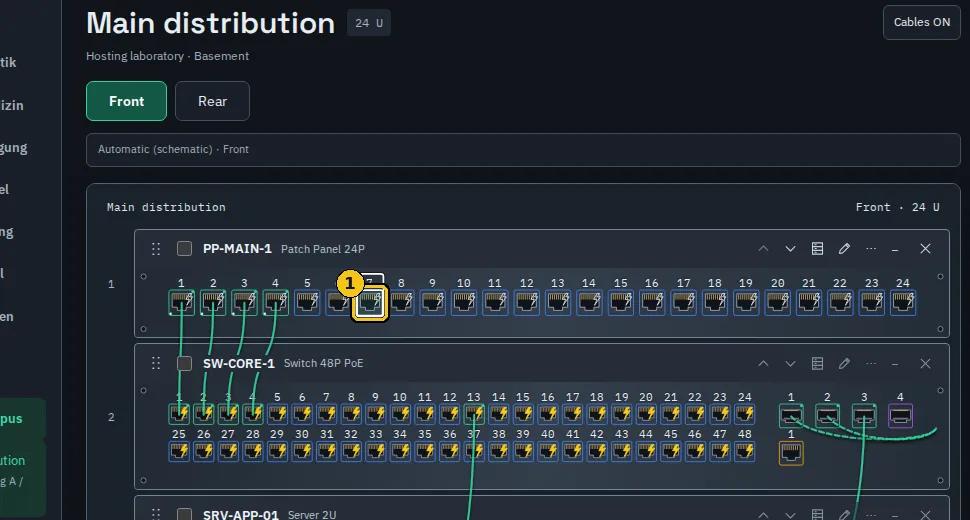The width and height of the screenshot is (970, 520).
Task: Click the 'Switch 48P PoE' label
Action: click(x=323, y=364)
